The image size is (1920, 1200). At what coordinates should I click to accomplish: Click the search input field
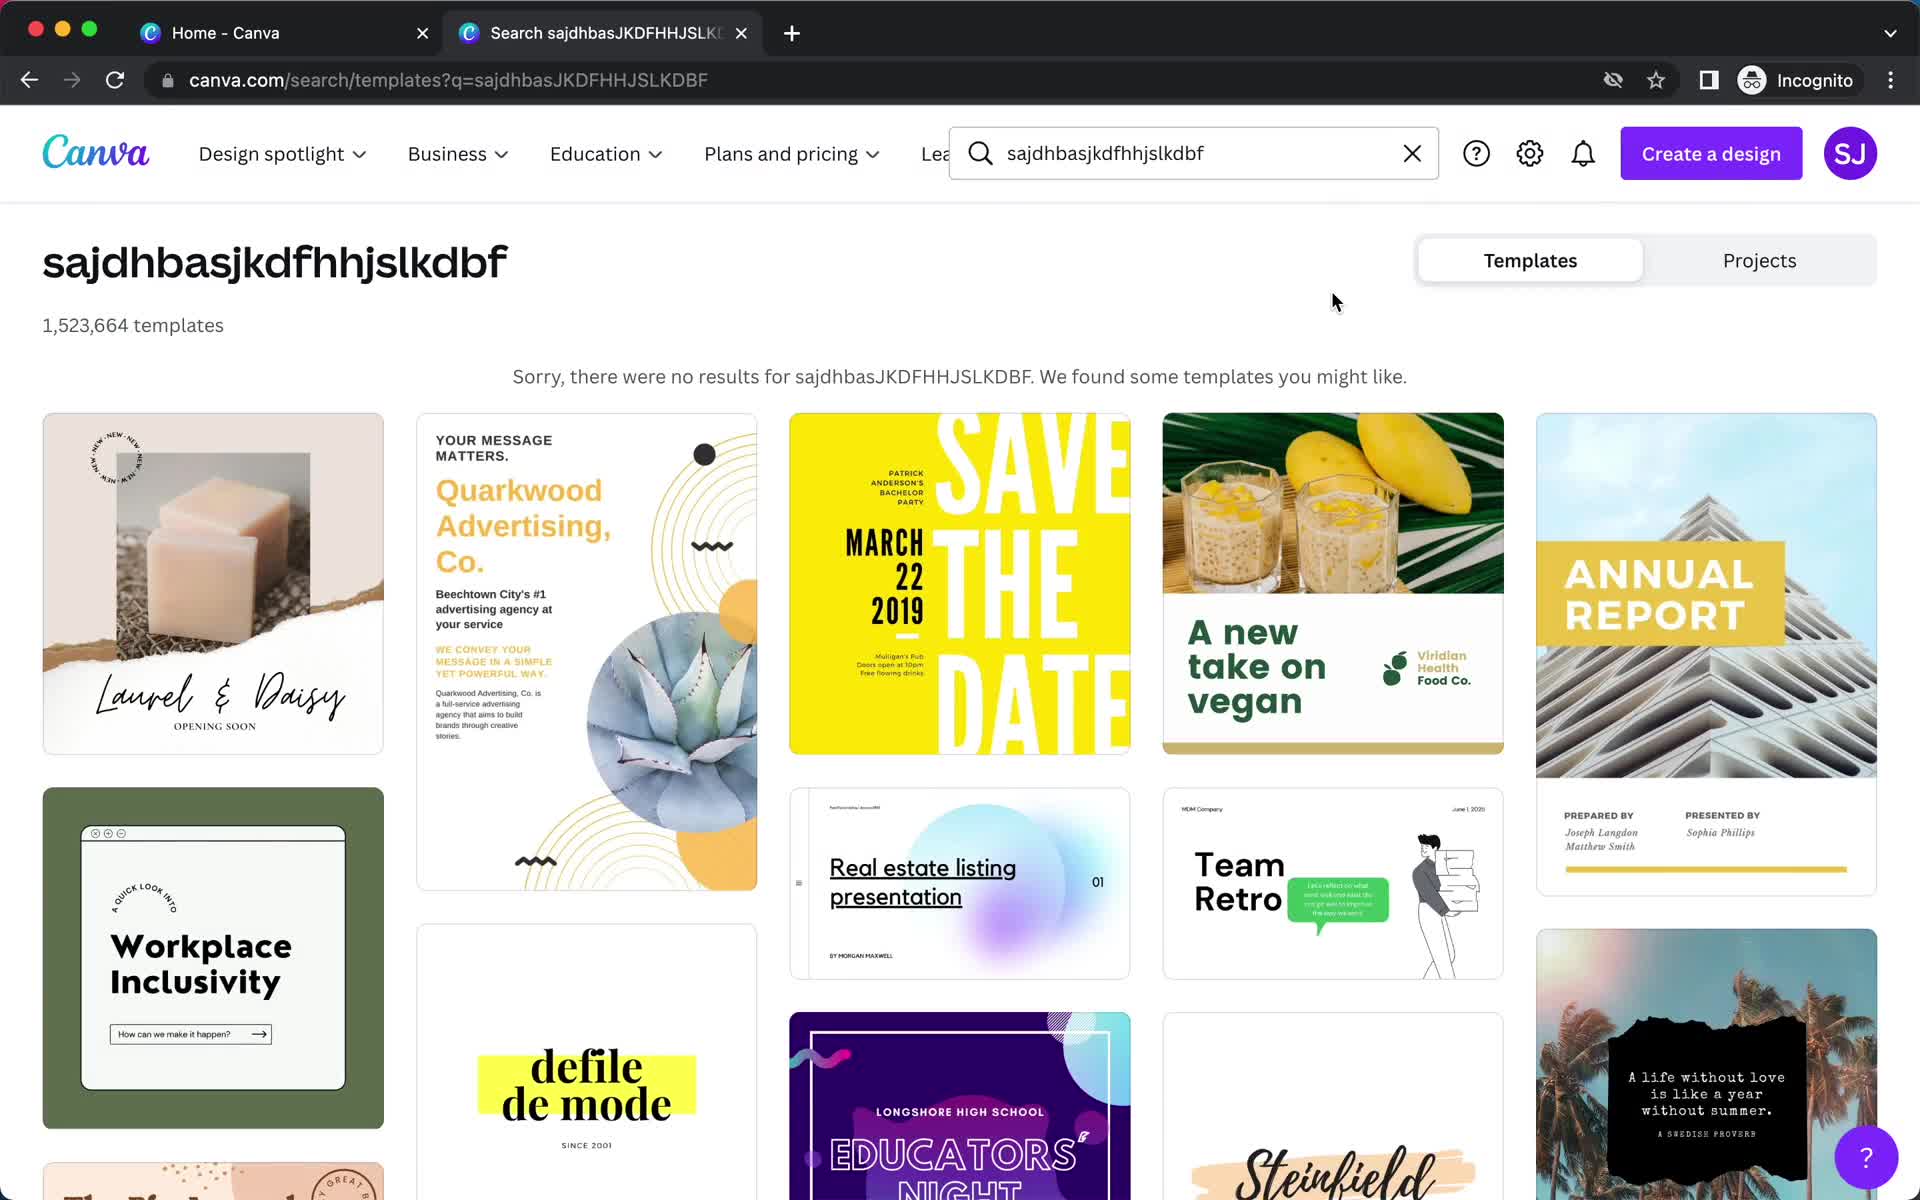pyautogui.click(x=1192, y=153)
